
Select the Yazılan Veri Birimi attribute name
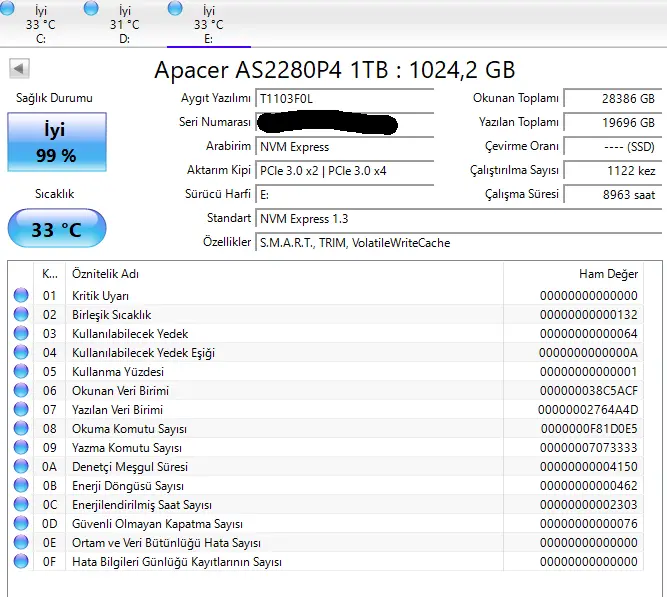(x=117, y=410)
